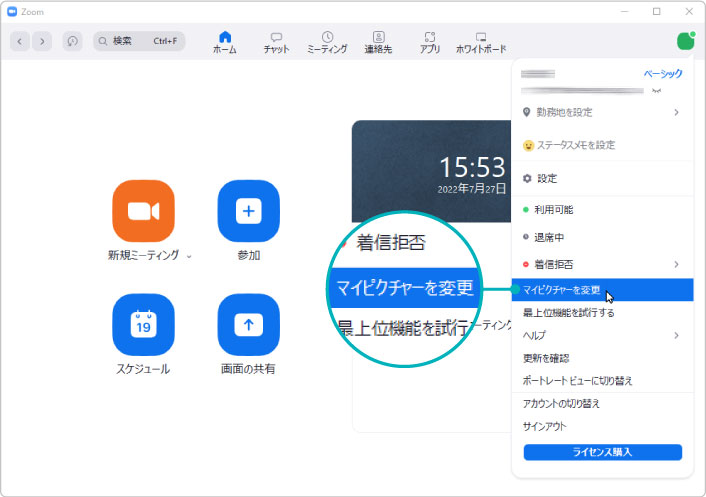Image resolution: width=706 pixels, height=497 pixels.
Task: Expand the Help submenu chevron
Action: tap(676, 335)
